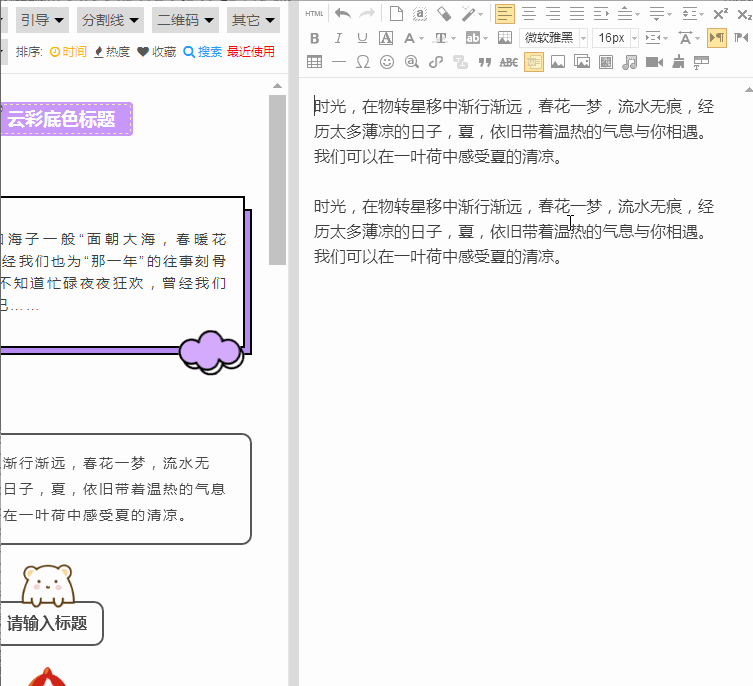
Task: Toggle underline formatting
Action: 362,38
